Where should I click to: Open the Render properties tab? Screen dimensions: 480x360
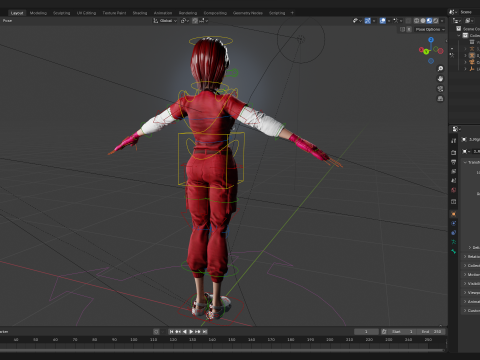[x=453, y=153]
